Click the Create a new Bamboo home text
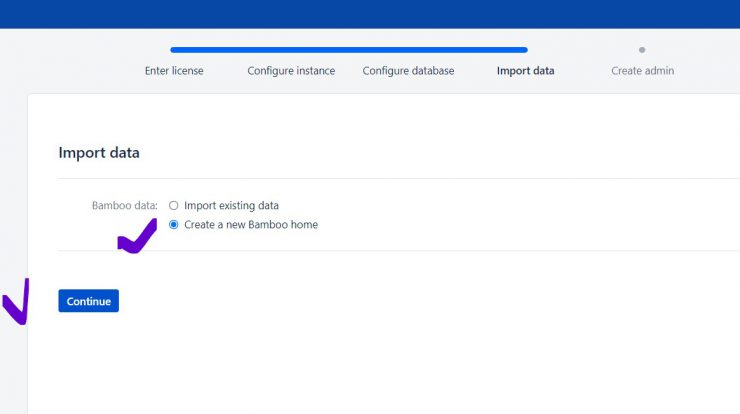This screenshot has width=740, height=414. coord(251,225)
